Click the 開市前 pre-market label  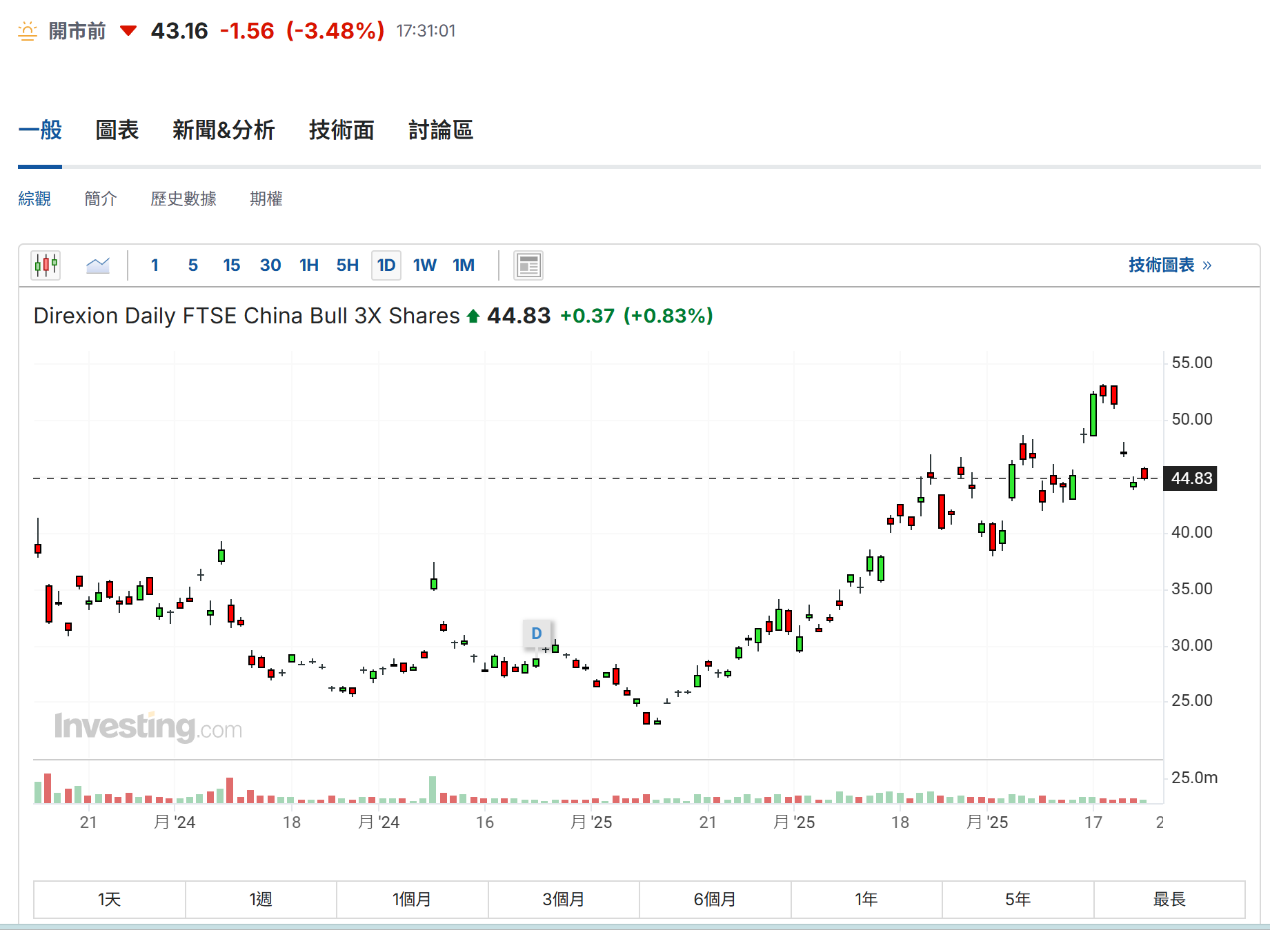tap(77, 31)
